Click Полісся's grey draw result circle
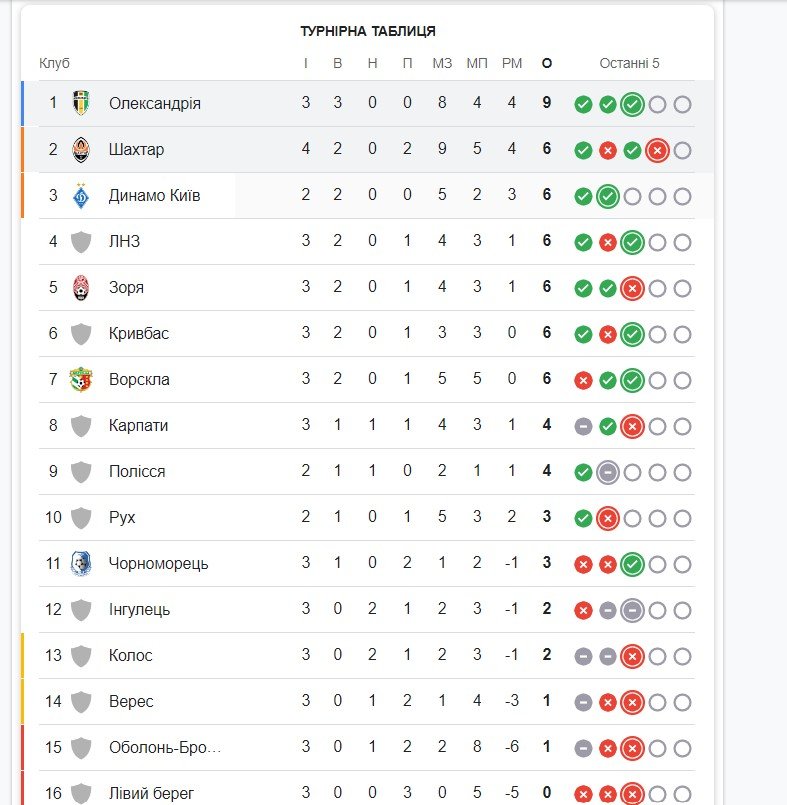The width and height of the screenshot is (787, 805). click(608, 472)
